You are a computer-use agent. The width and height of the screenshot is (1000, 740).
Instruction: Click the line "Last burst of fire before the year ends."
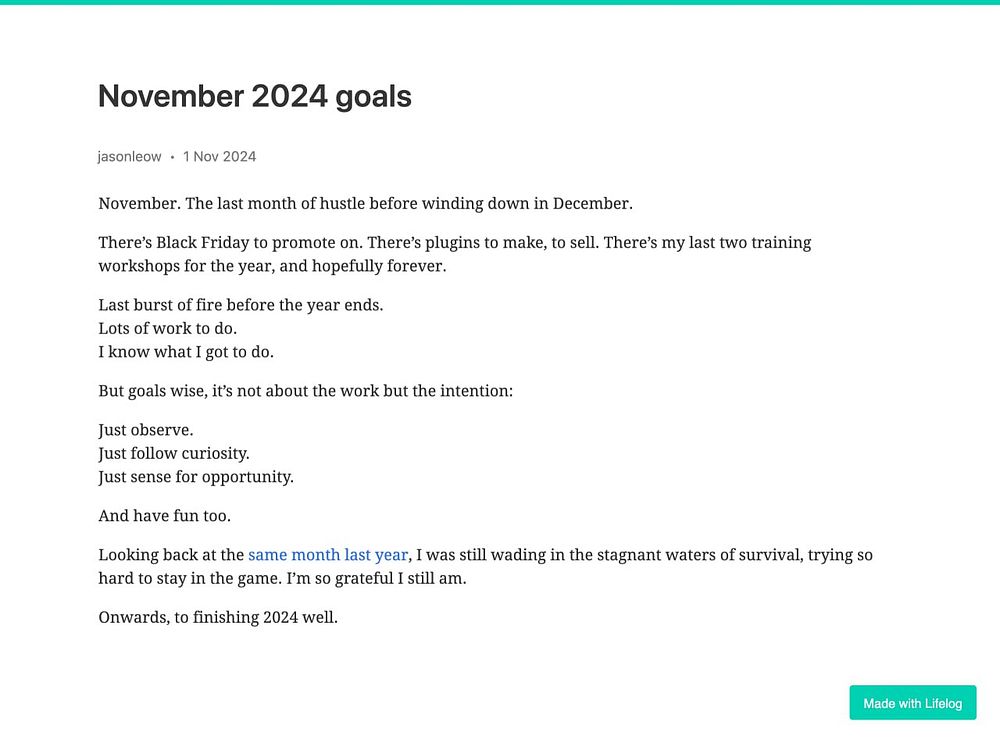[240, 305]
